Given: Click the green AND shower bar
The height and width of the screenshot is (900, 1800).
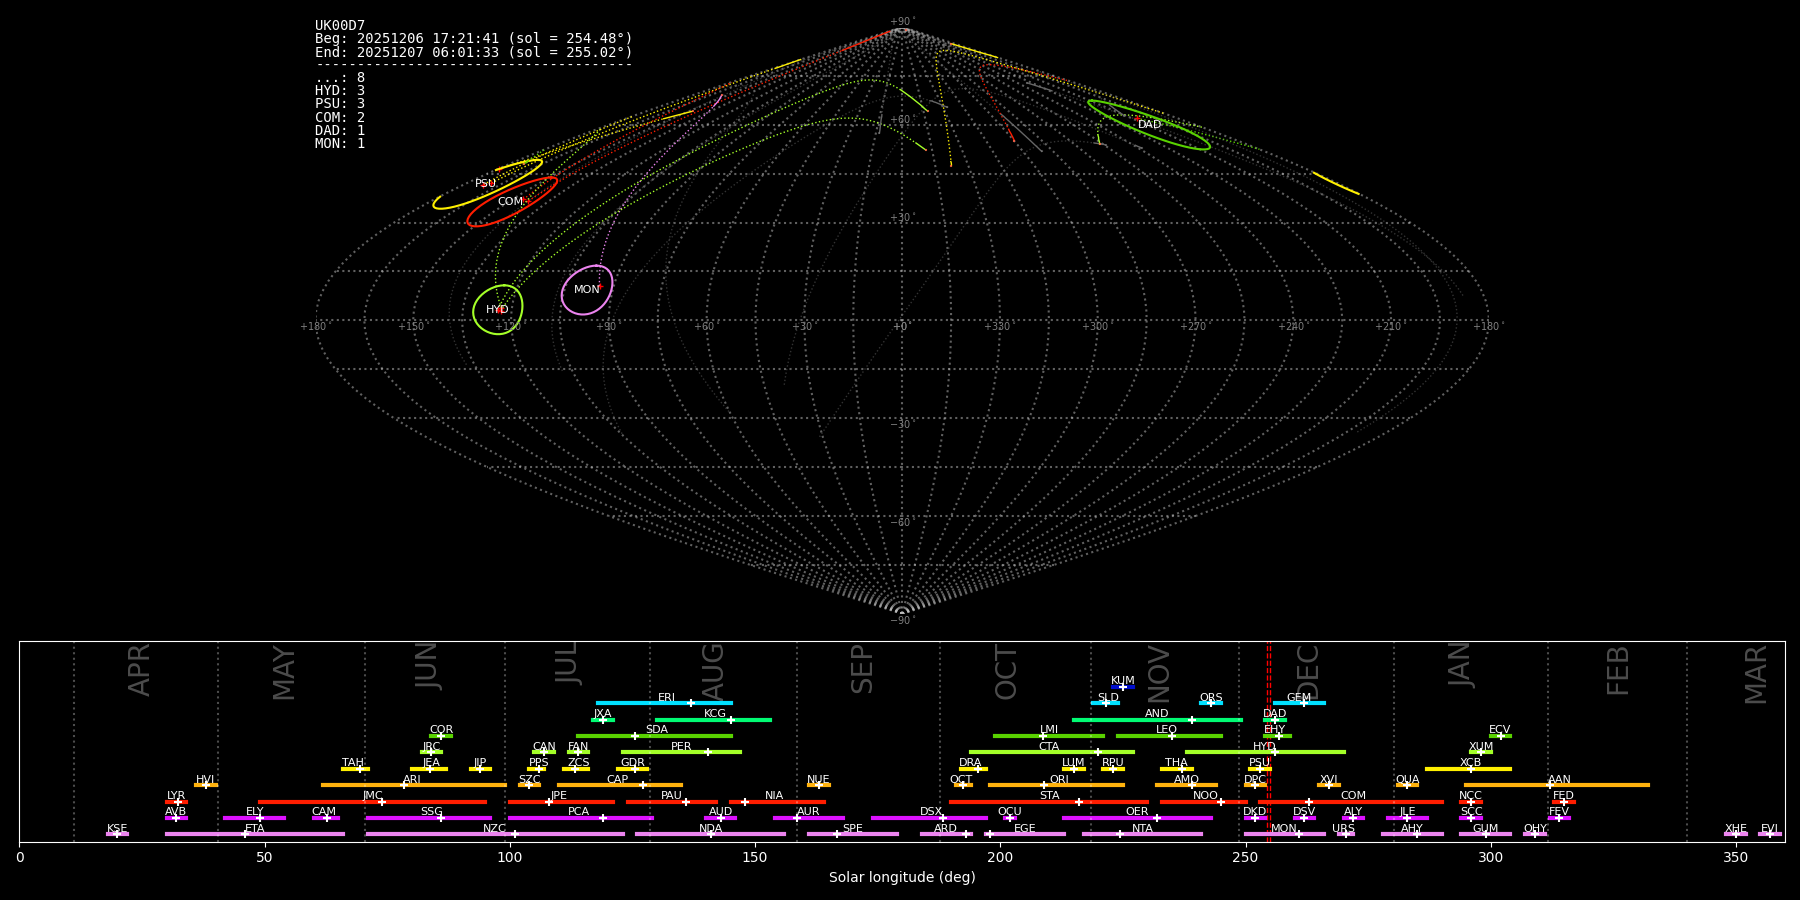Looking at the screenshot, I should (x=1157, y=719).
